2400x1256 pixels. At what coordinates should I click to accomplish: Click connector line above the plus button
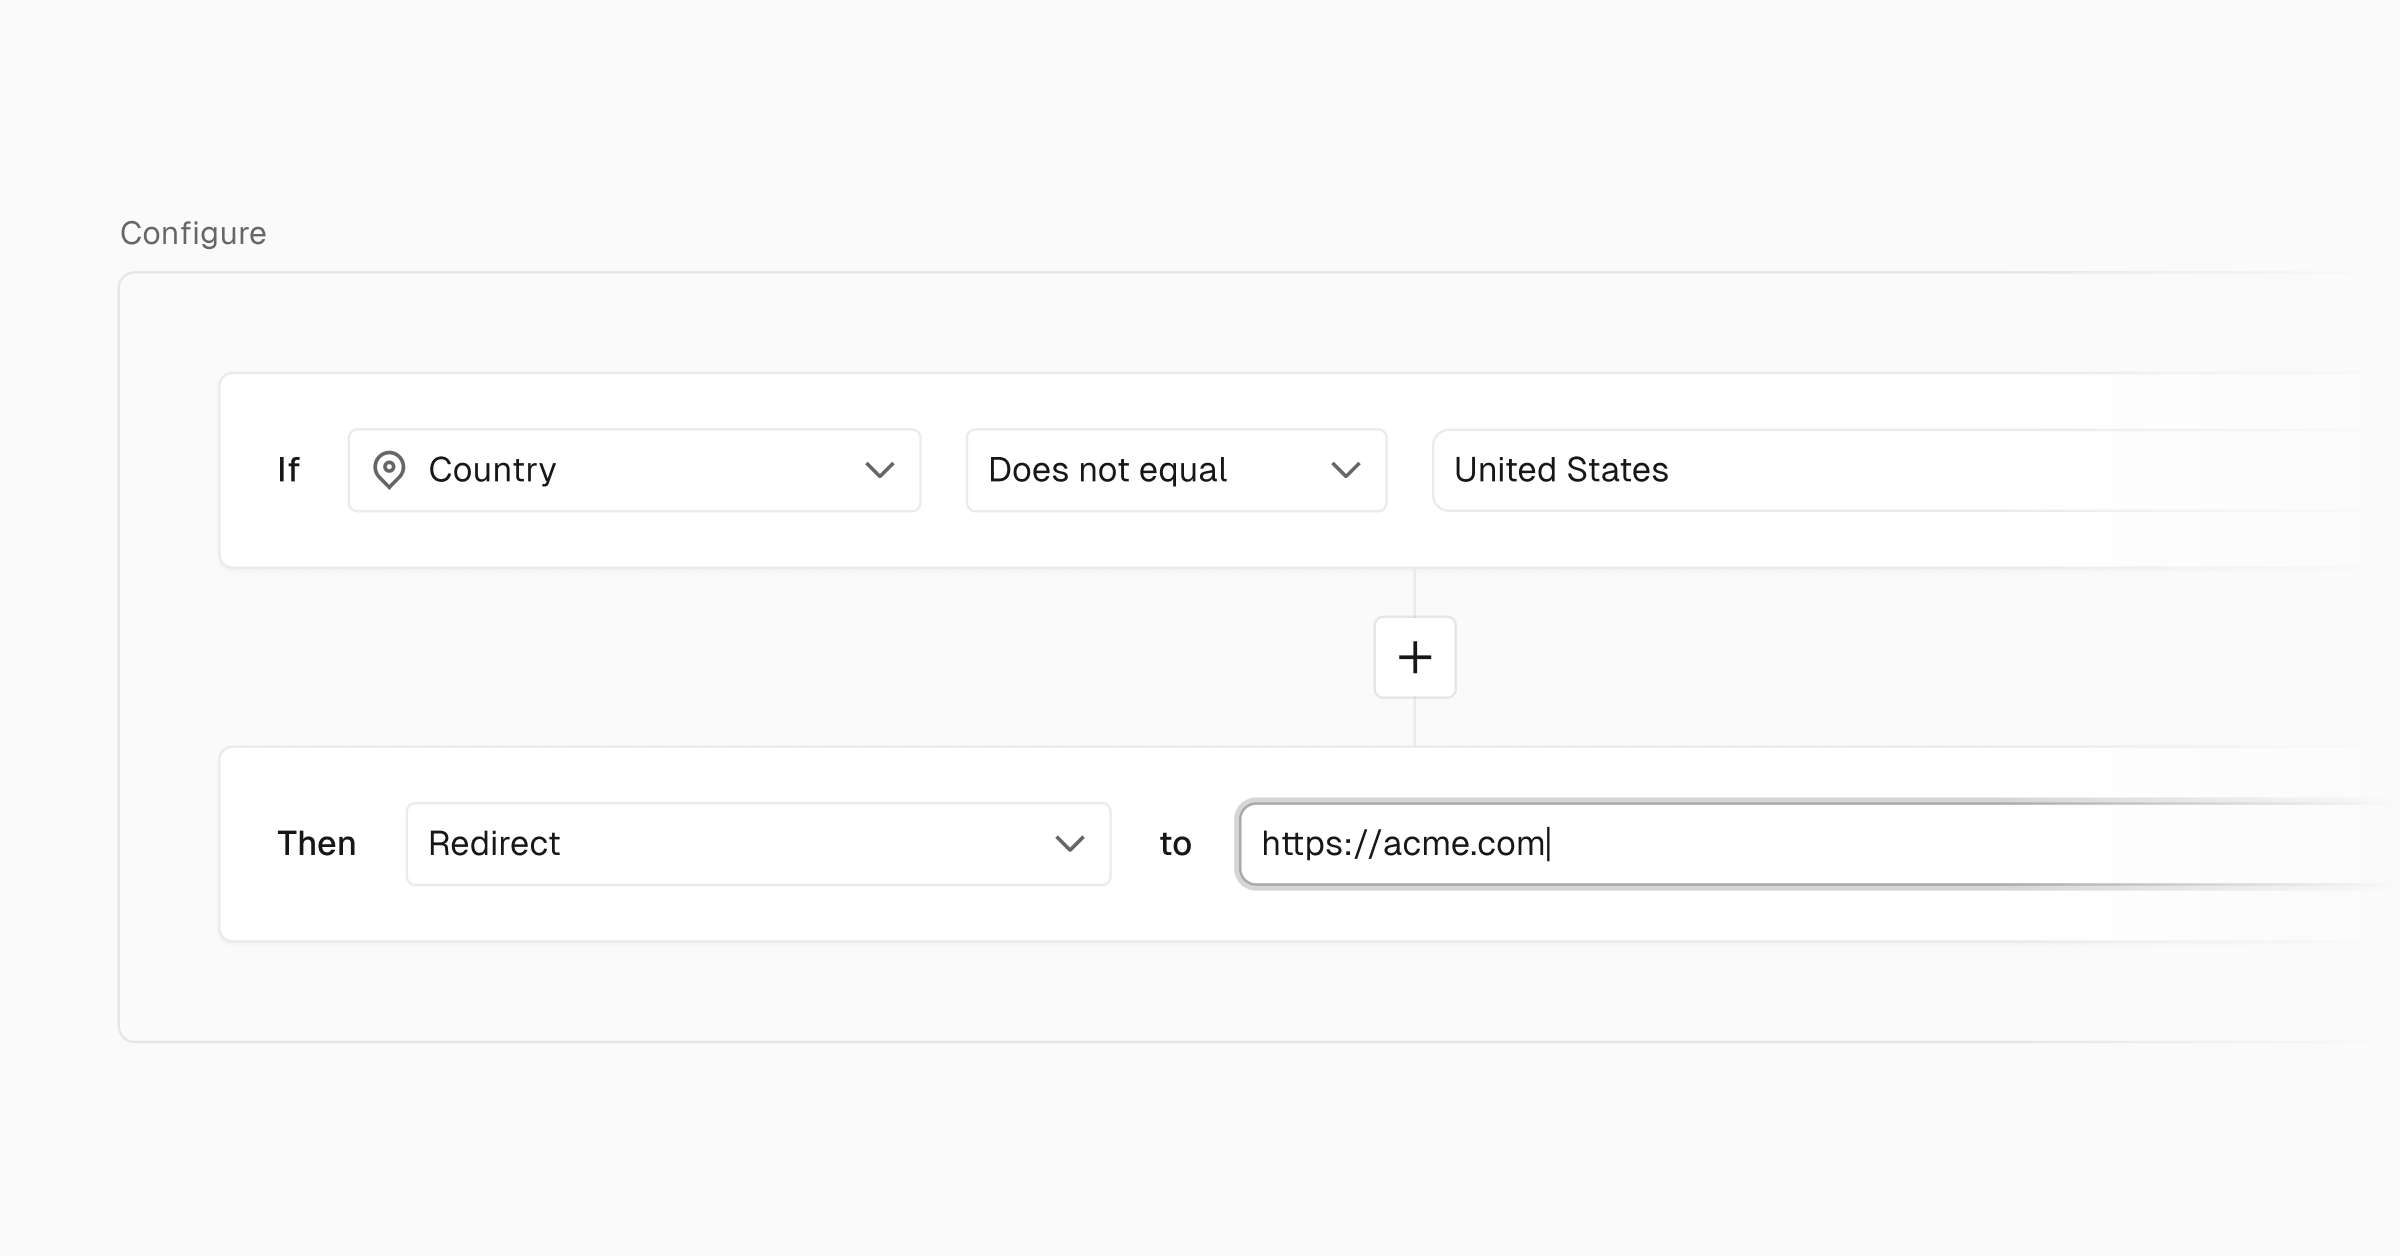tap(1414, 592)
